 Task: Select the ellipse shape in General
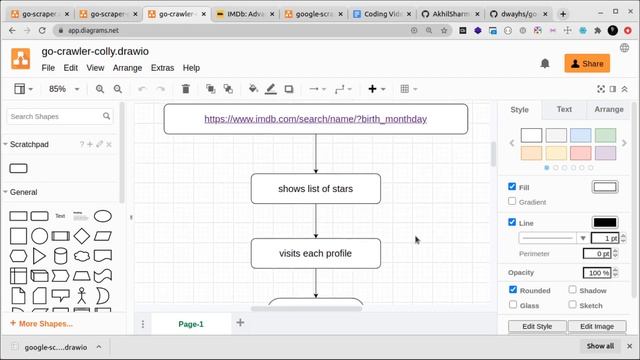[x=103, y=216]
